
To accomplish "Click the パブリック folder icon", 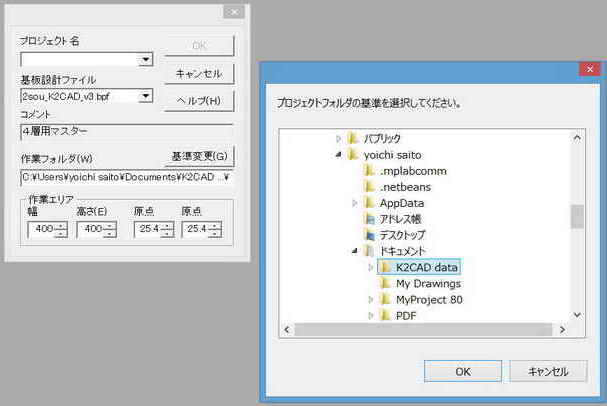I will (x=353, y=138).
